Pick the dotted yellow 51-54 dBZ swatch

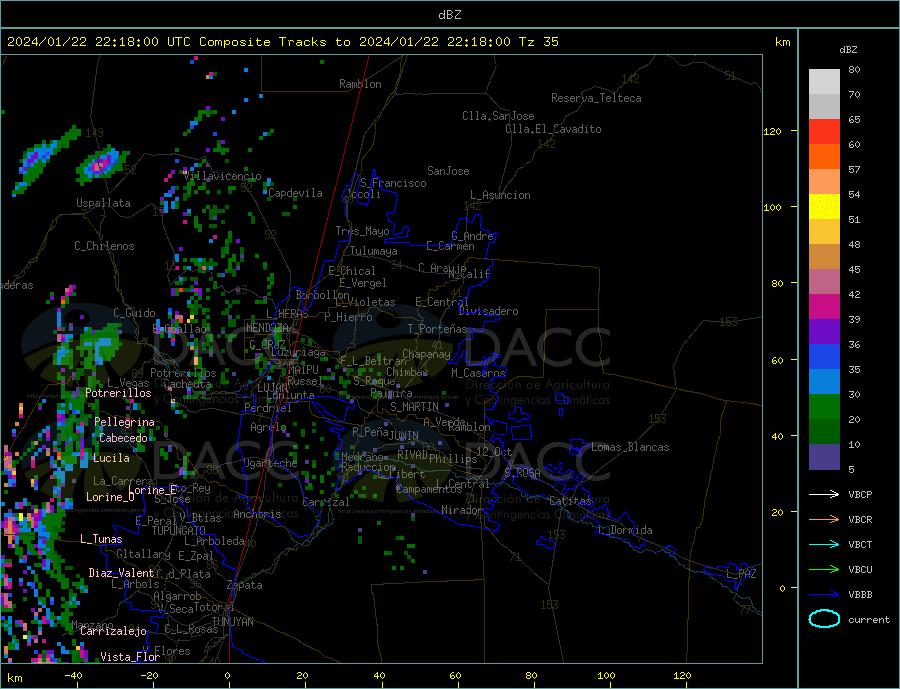[x=824, y=207]
